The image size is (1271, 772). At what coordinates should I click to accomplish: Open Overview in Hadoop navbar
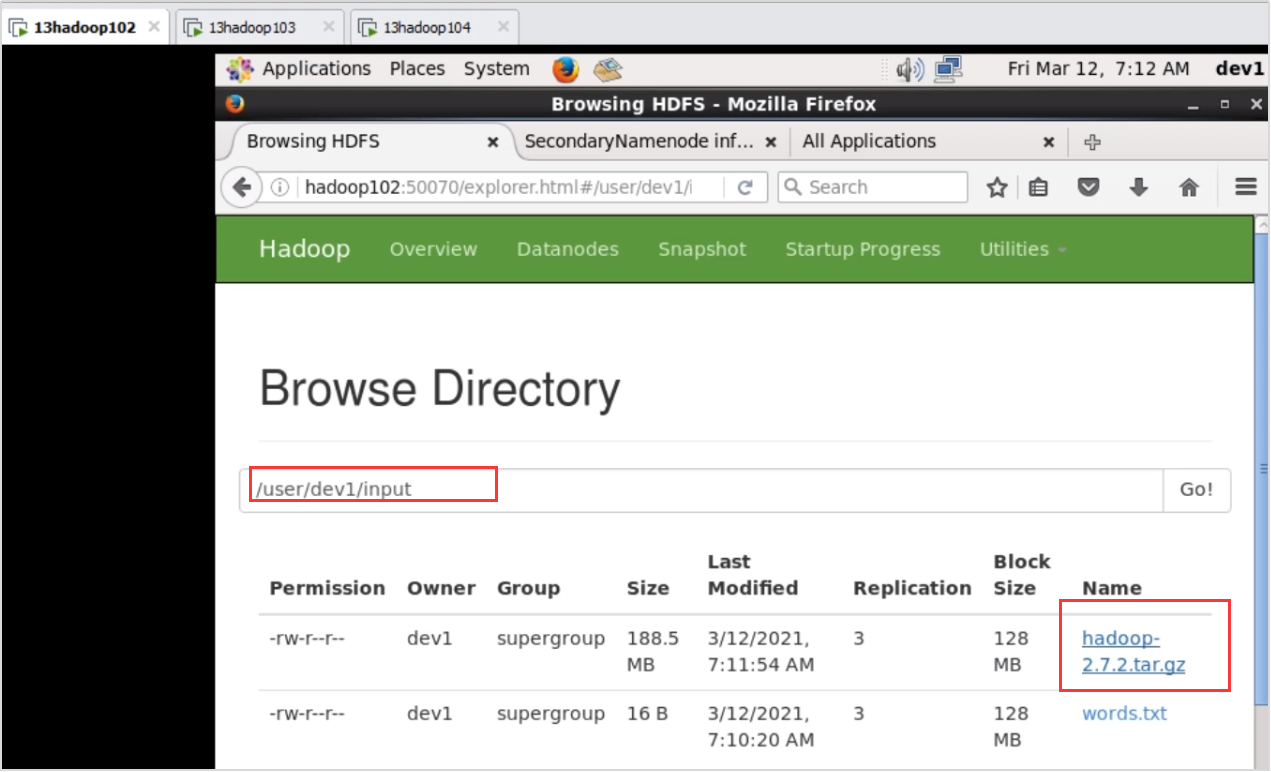[433, 249]
